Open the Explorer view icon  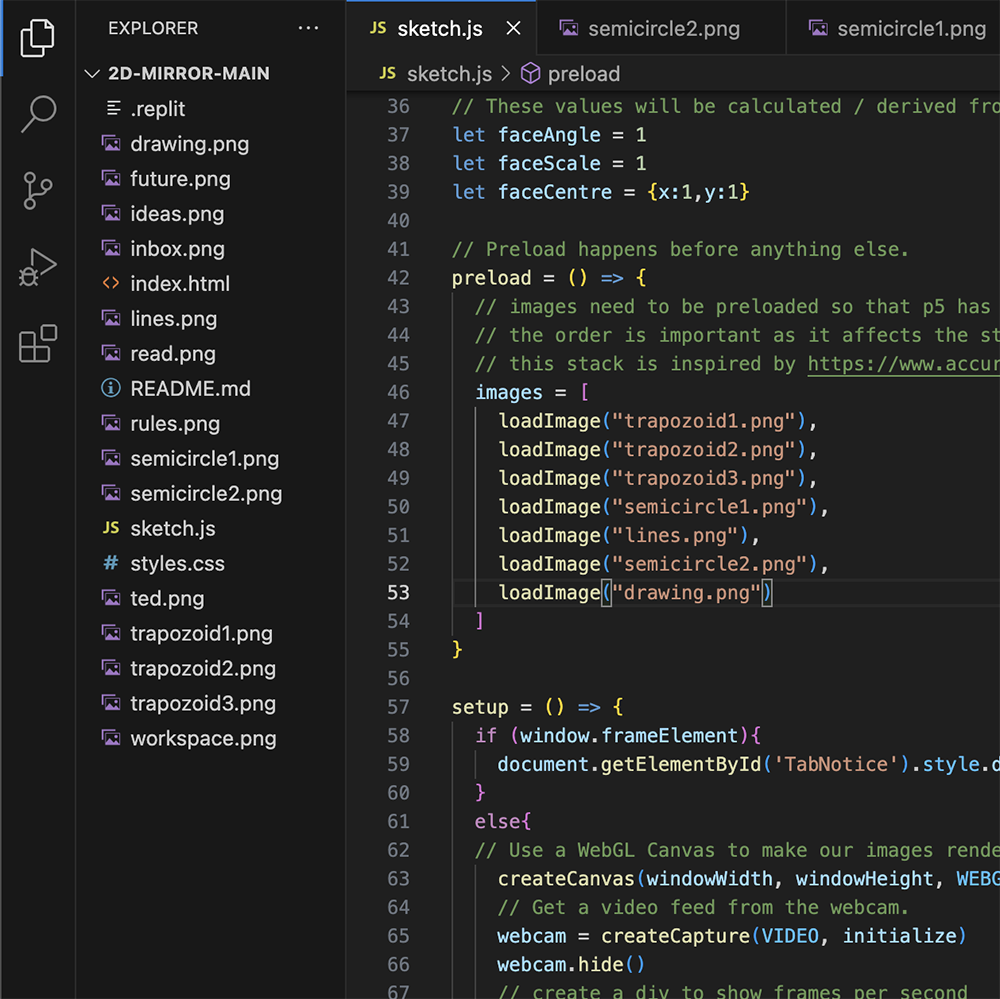(x=37, y=37)
